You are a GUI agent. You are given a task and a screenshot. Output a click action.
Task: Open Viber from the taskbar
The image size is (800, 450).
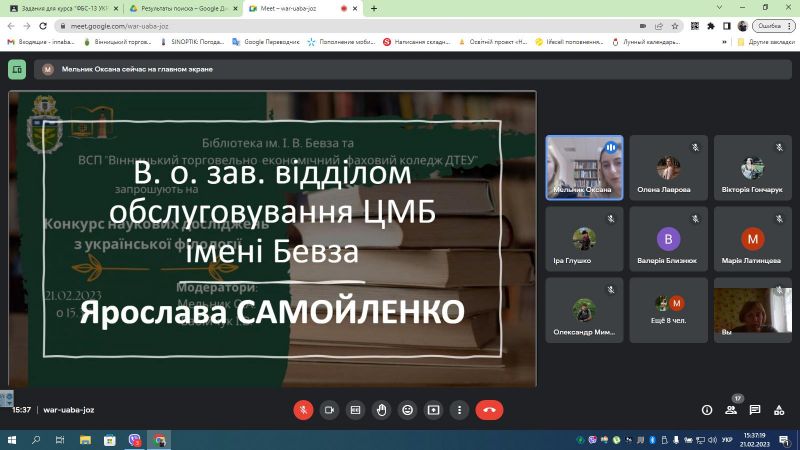click(x=134, y=440)
